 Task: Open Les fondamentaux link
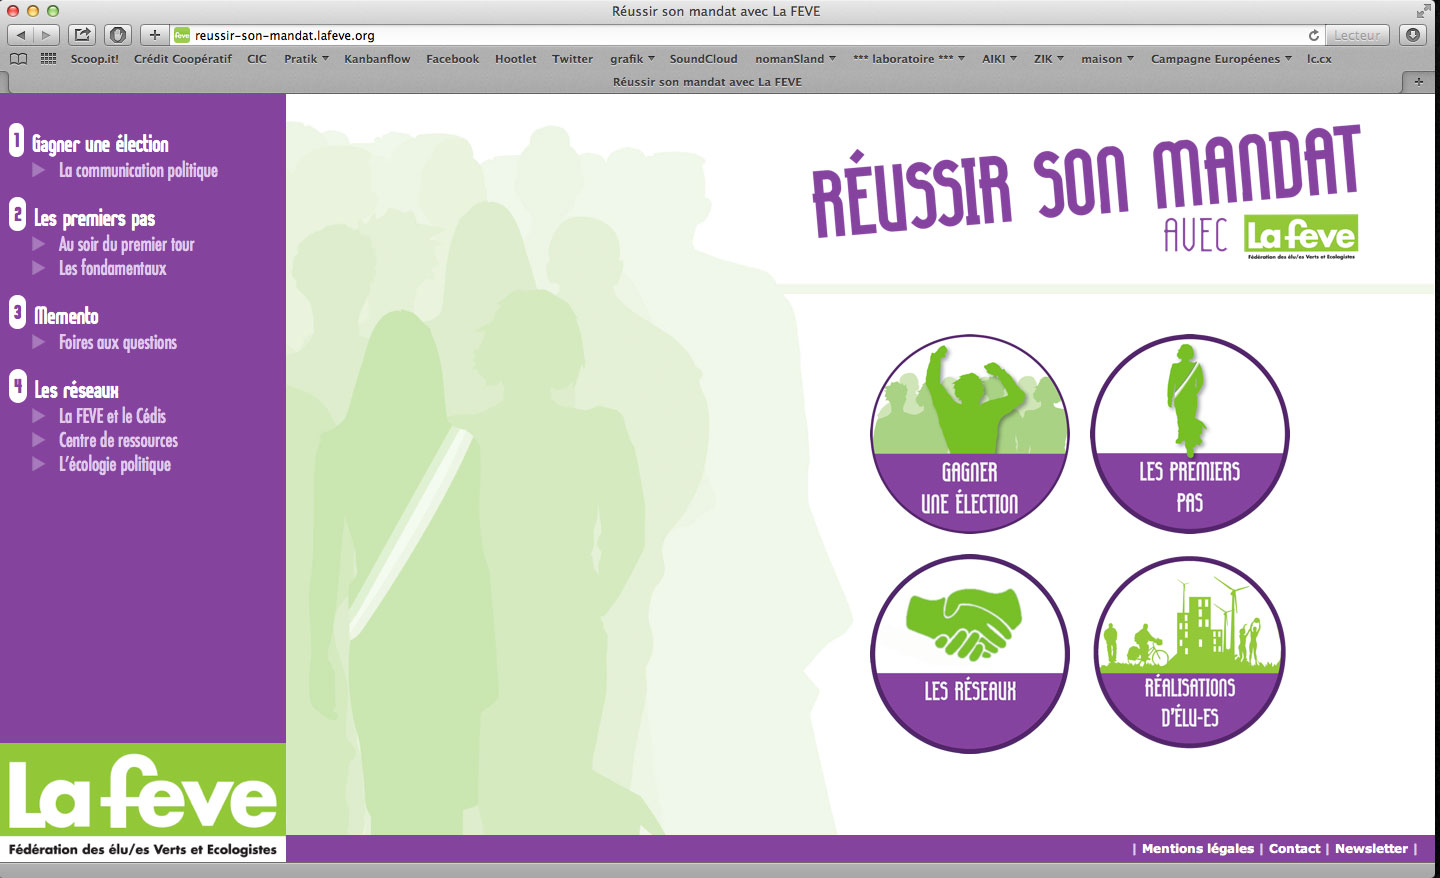(112, 268)
